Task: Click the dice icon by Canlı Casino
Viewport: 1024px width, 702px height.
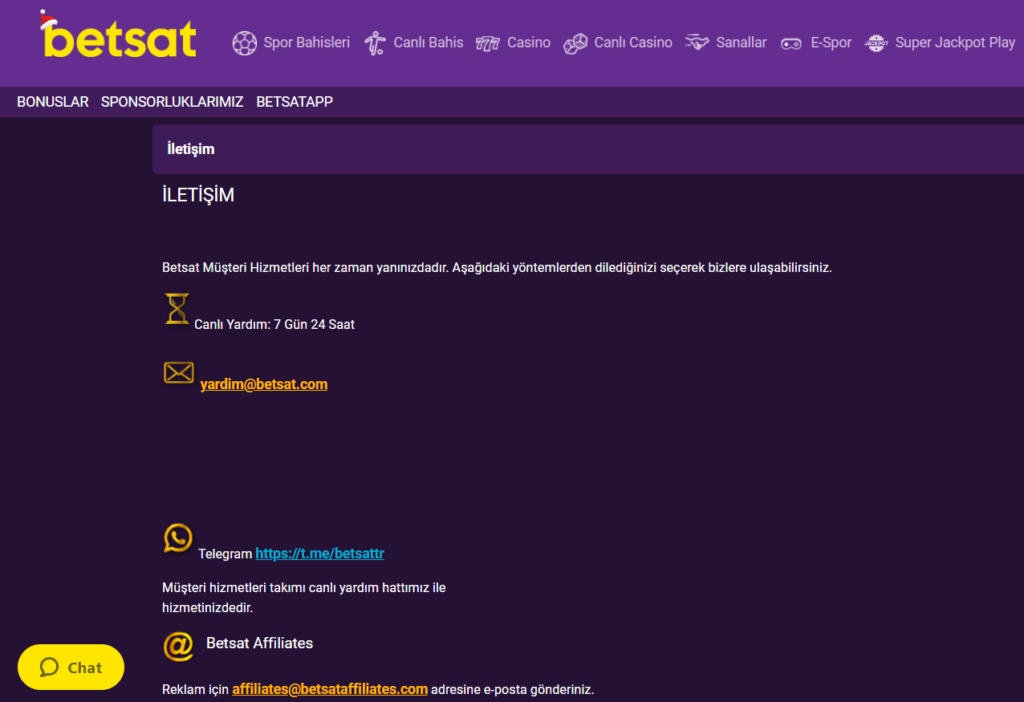Action: coord(575,43)
